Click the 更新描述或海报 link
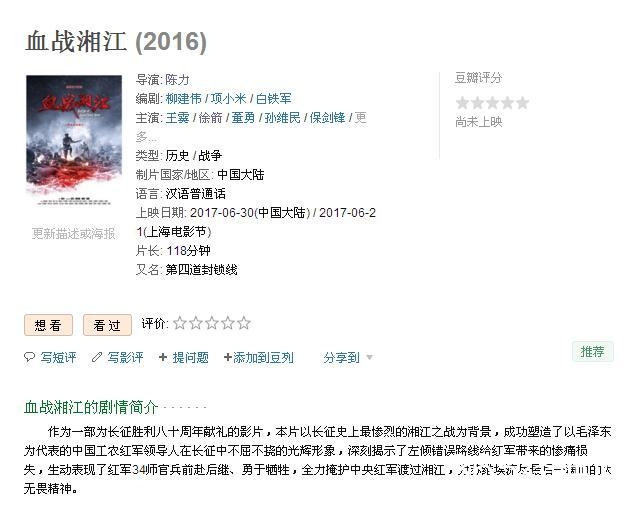Image resolution: width=634 pixels, height=508 pixels. point(74,233)
